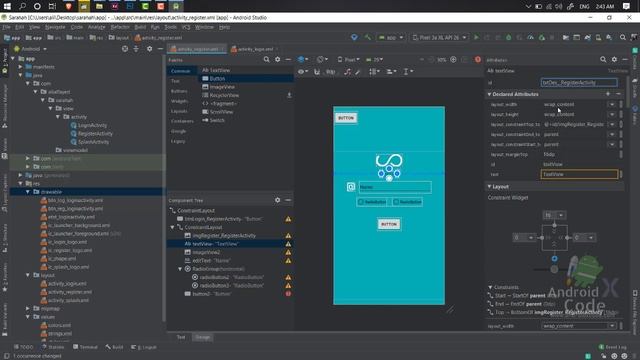
Task: Open Terminal tool window
Action: coord(85,347)
